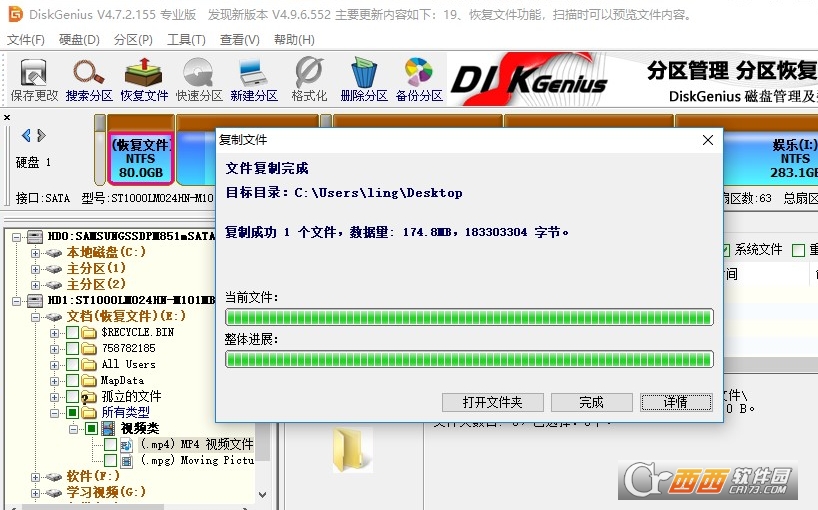The image size is (818, 510).
Task: Check the 孤立的文件 folder checkbox
Action: pyautogui.click(x=73, y=397)
